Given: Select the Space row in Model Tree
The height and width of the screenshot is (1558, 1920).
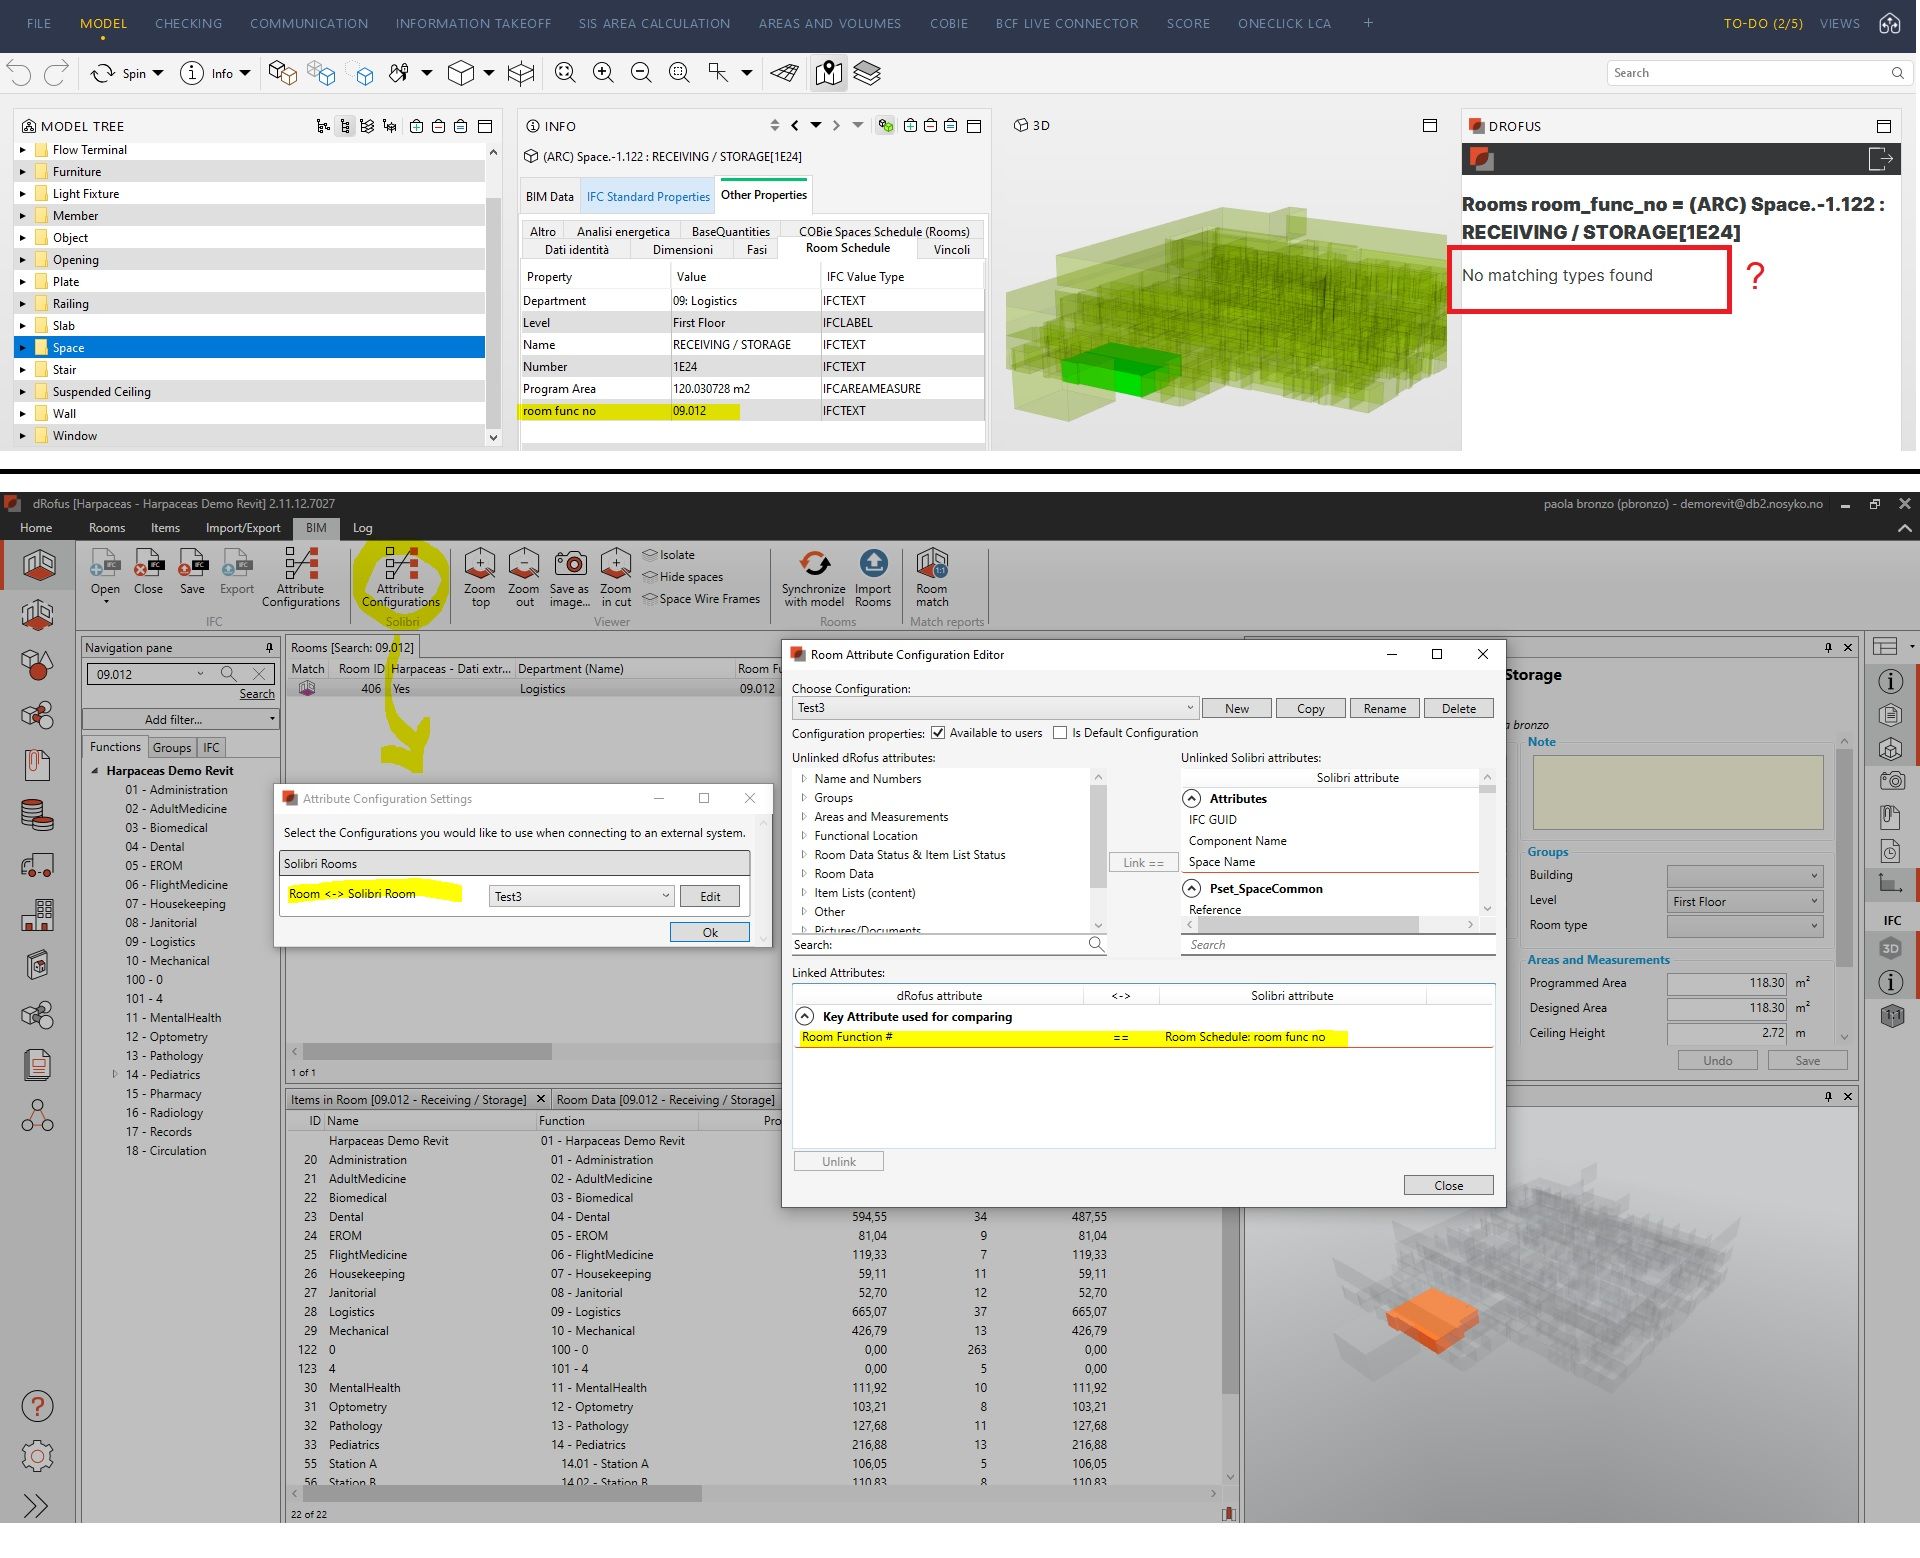Looking at the screenshot, I should click(250, 348).
